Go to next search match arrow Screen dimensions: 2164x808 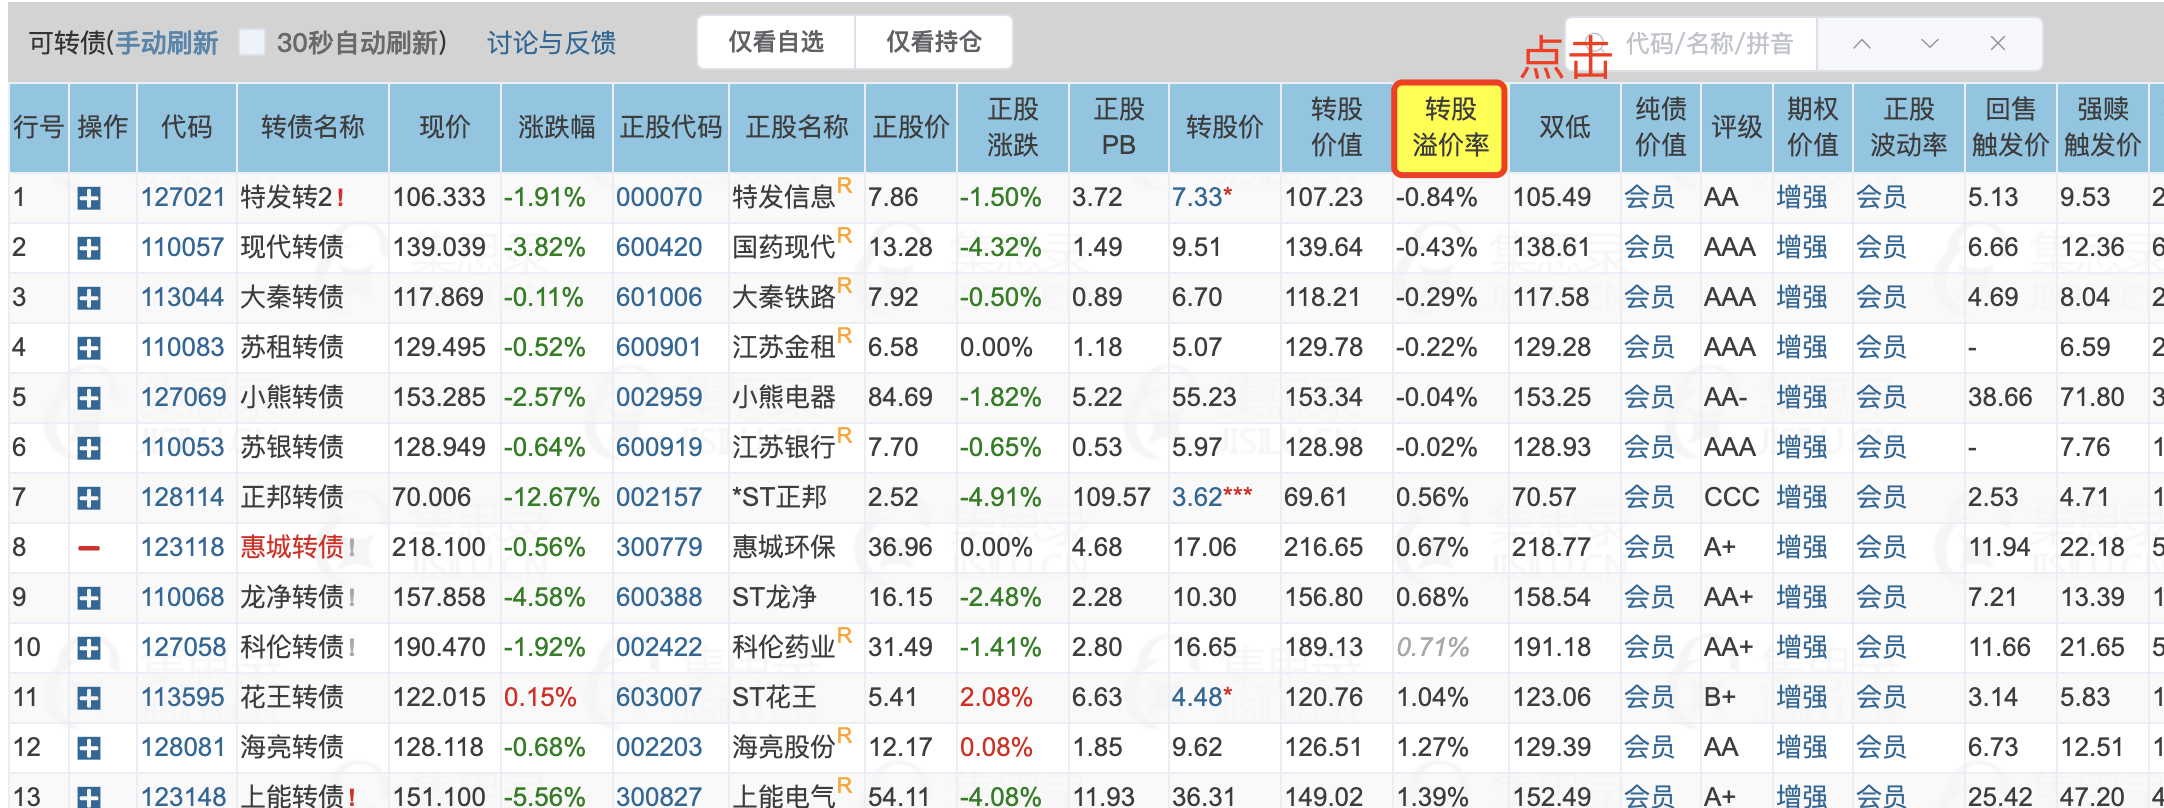1929,43
